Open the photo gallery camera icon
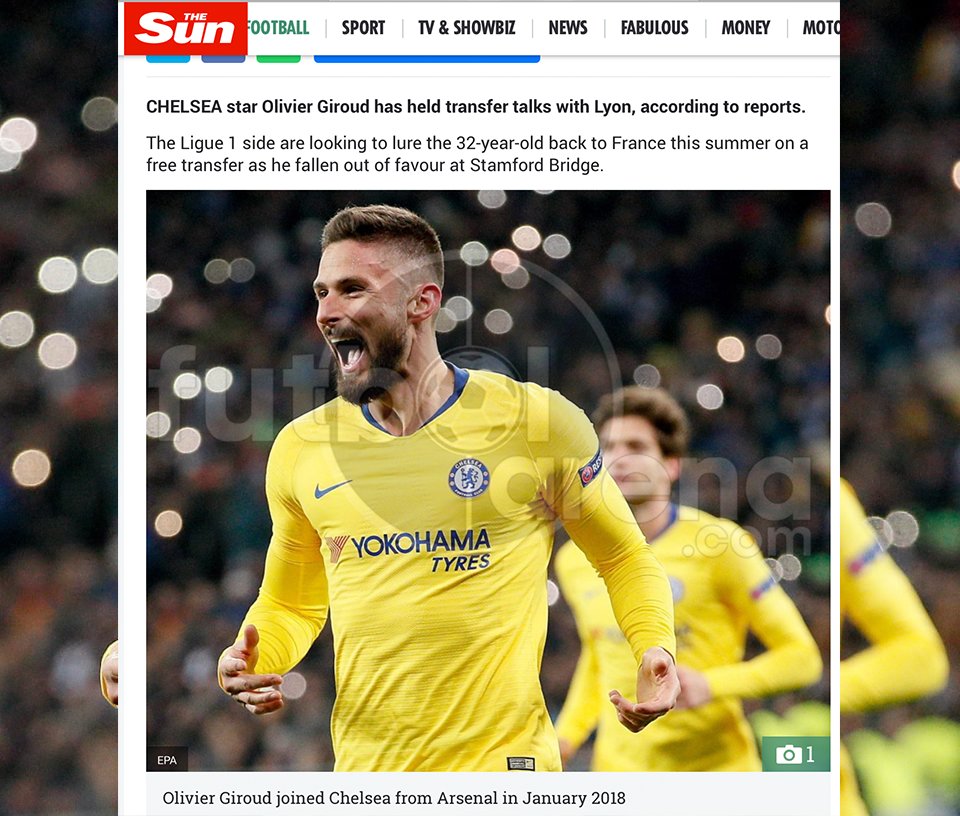Image resolution: width=960 pixels, height=816 pixels. coord(789,754)
